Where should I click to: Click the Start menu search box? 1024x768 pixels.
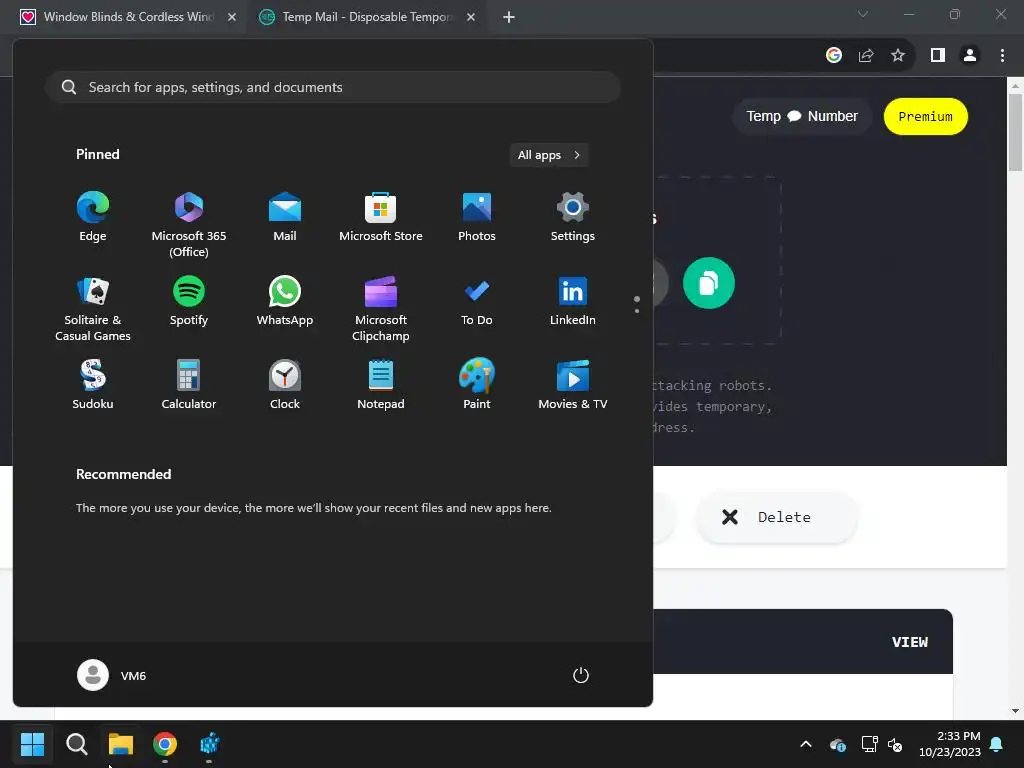tap(333, 87)
